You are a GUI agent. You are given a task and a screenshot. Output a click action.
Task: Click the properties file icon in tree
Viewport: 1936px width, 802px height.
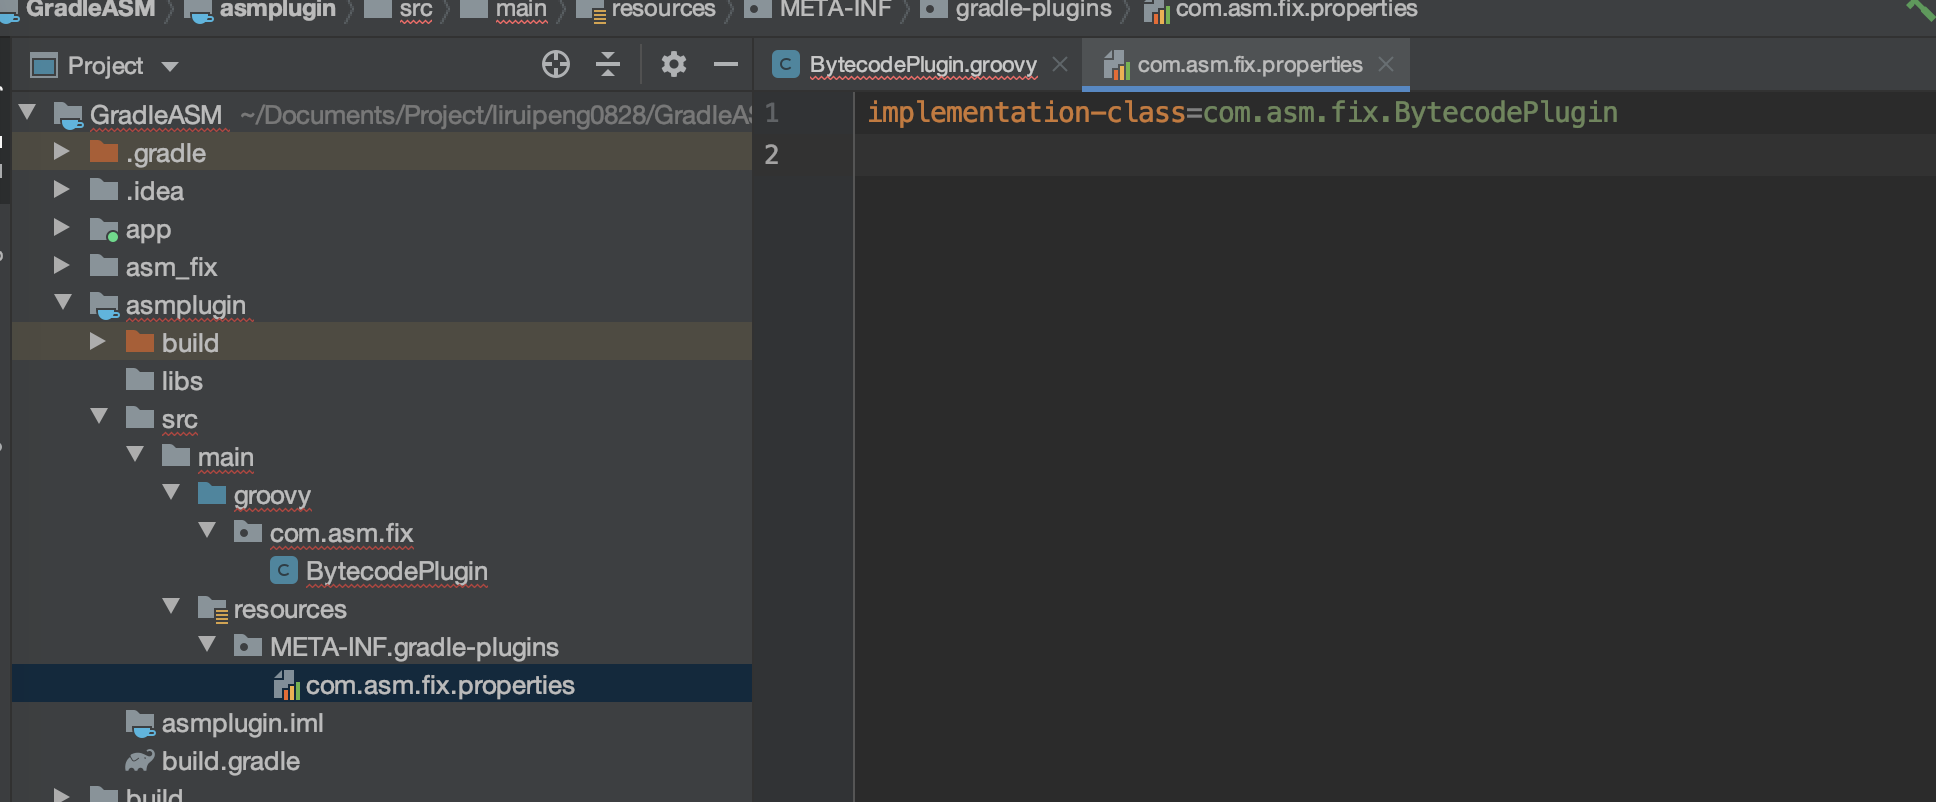point(286,685)
